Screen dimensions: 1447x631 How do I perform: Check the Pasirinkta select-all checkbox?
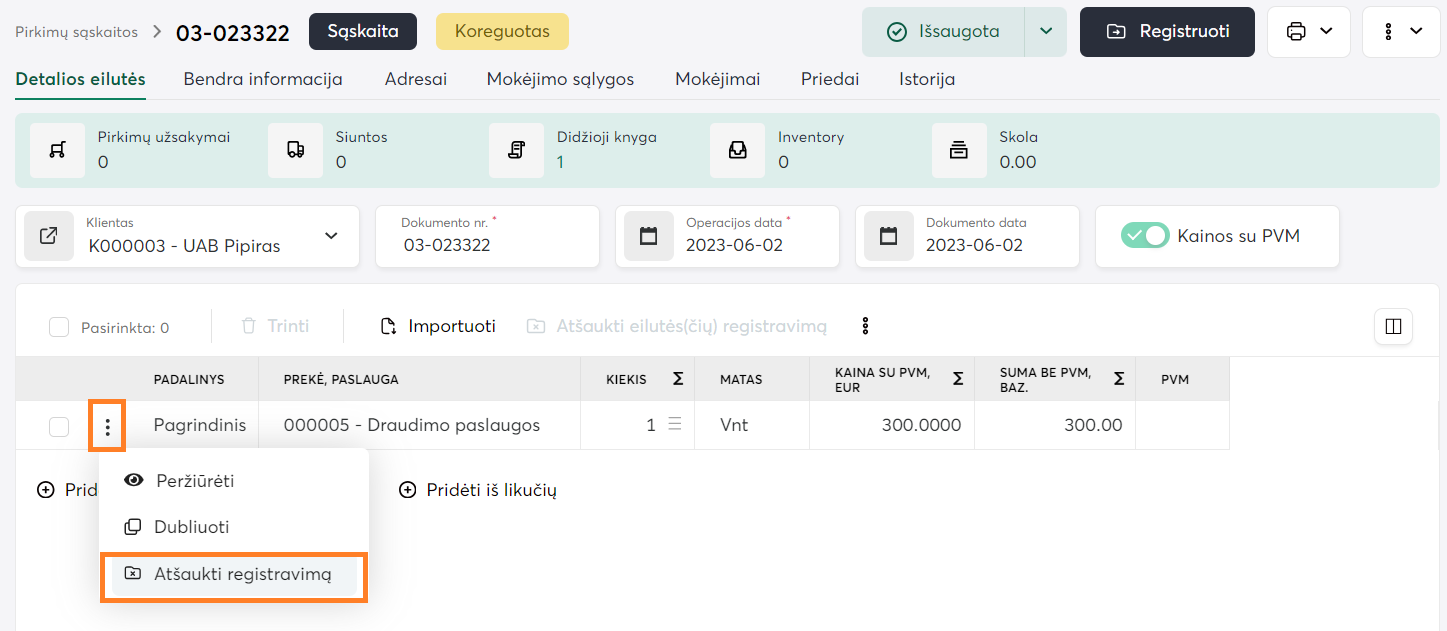click(x=59, y=327)
